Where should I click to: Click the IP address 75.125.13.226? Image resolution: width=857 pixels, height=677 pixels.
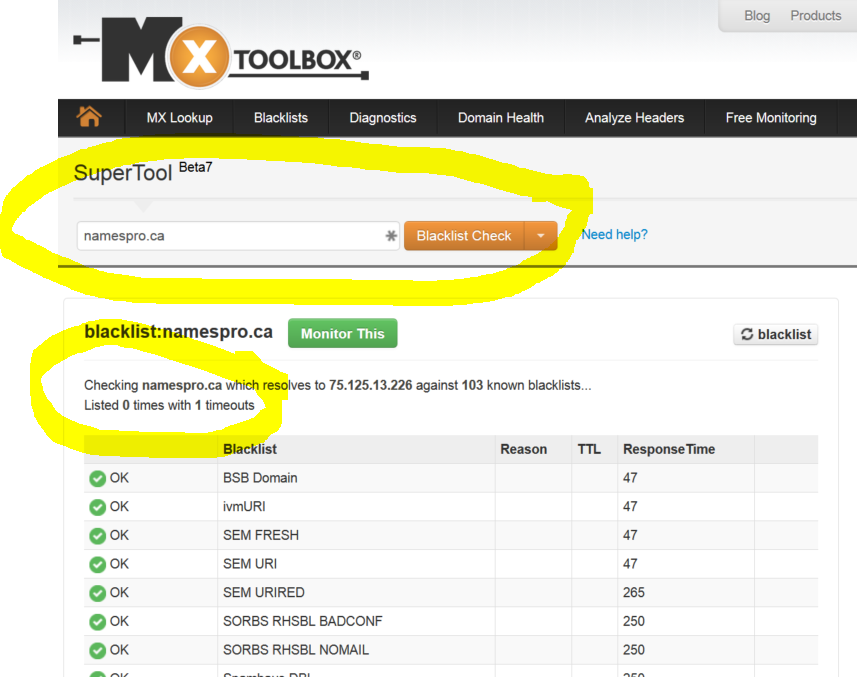371,385
